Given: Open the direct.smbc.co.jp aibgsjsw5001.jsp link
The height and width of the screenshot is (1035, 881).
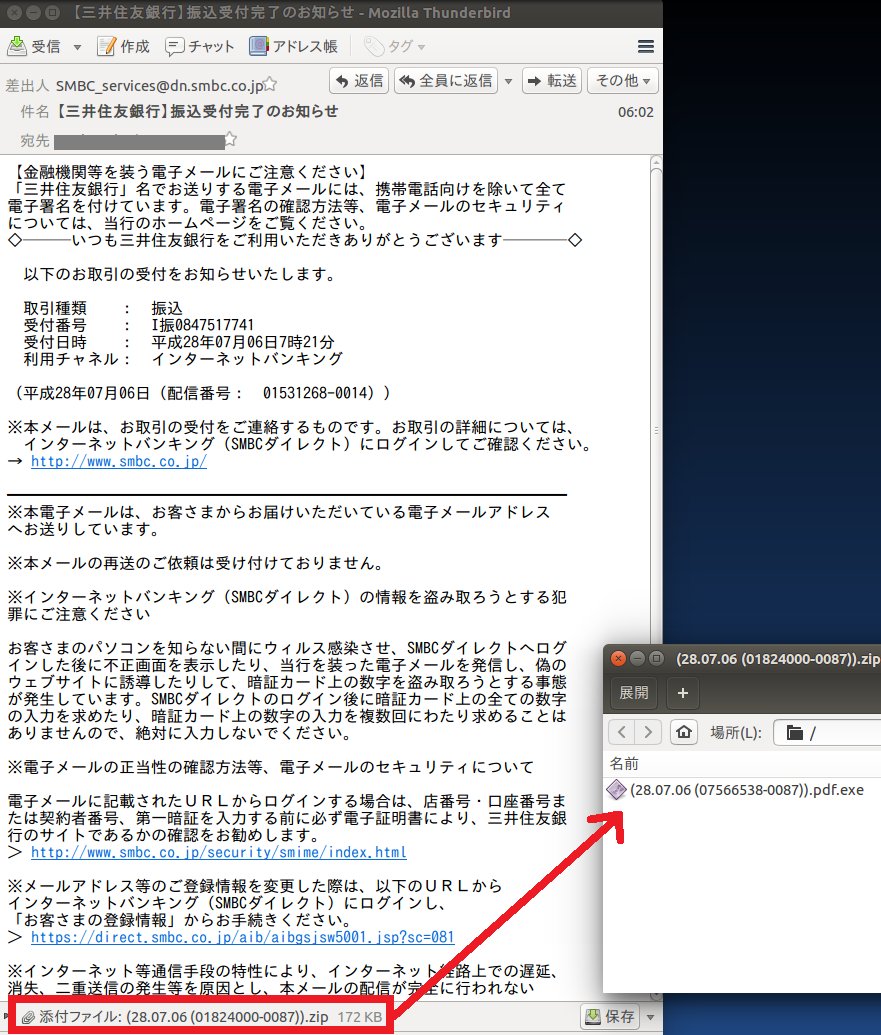Looking at the screenshot, I should click(242, 937).
